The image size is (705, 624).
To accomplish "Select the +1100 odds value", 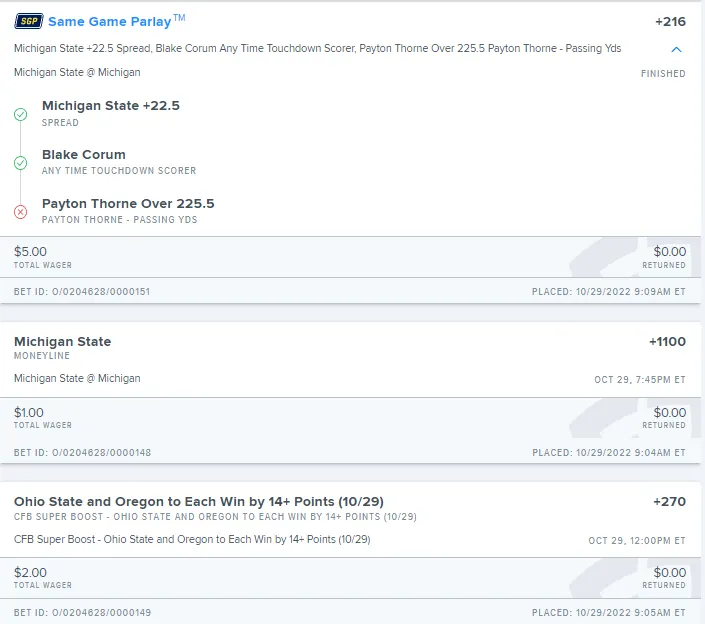I will pos(667,342).
